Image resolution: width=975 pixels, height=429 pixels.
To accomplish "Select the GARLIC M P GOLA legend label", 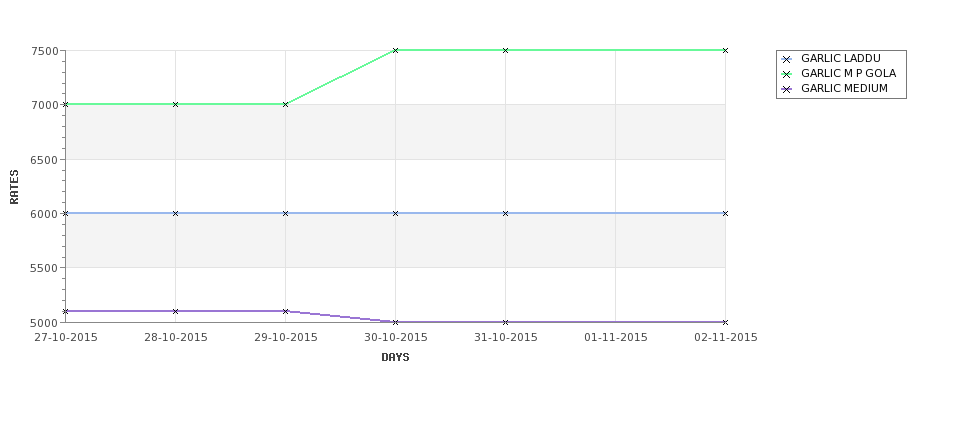I will [x=848, y=73].
